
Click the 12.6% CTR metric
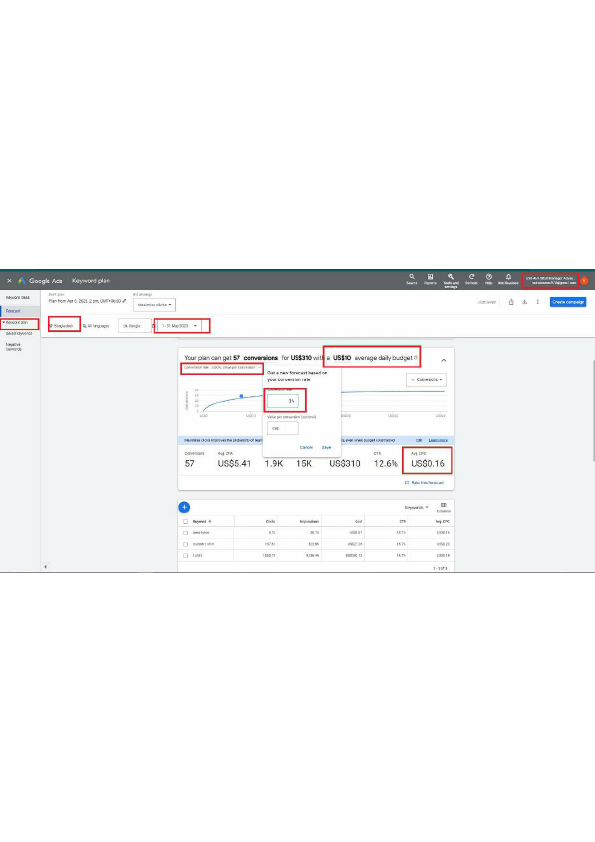pyautogui.click(x=386, y=463)
